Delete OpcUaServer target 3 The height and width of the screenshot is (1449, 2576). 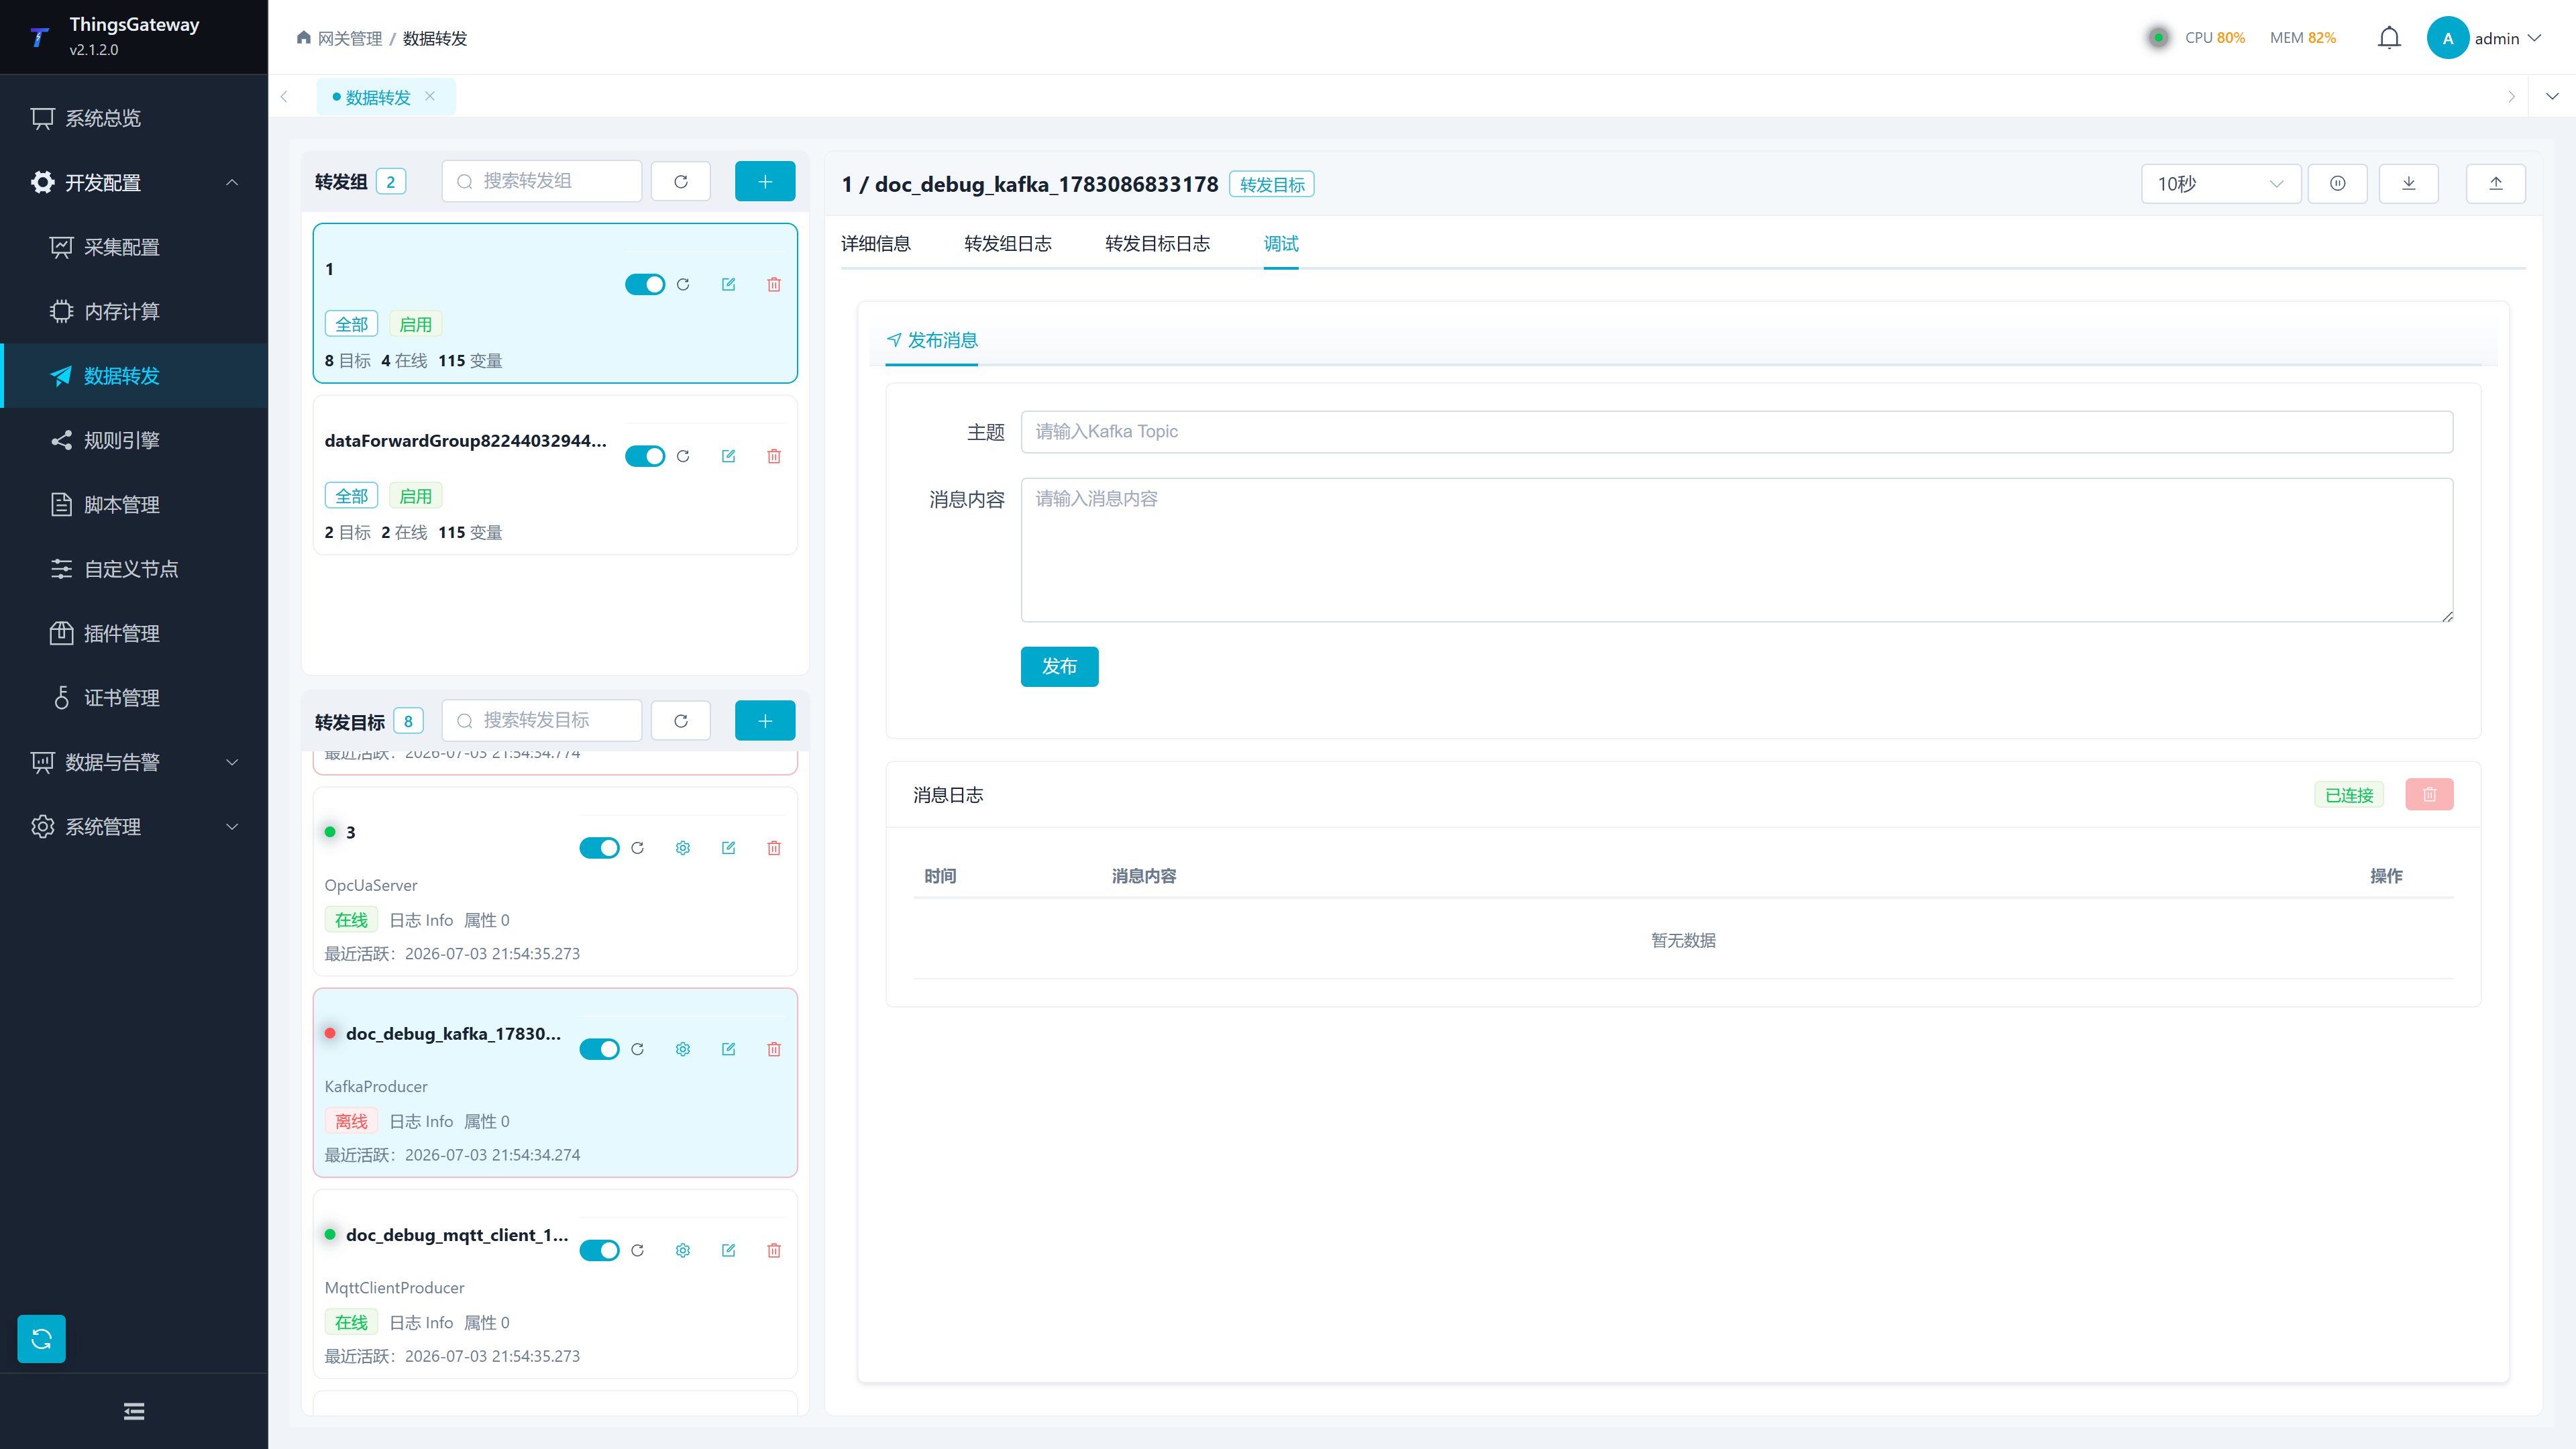[x=774, y=847]
